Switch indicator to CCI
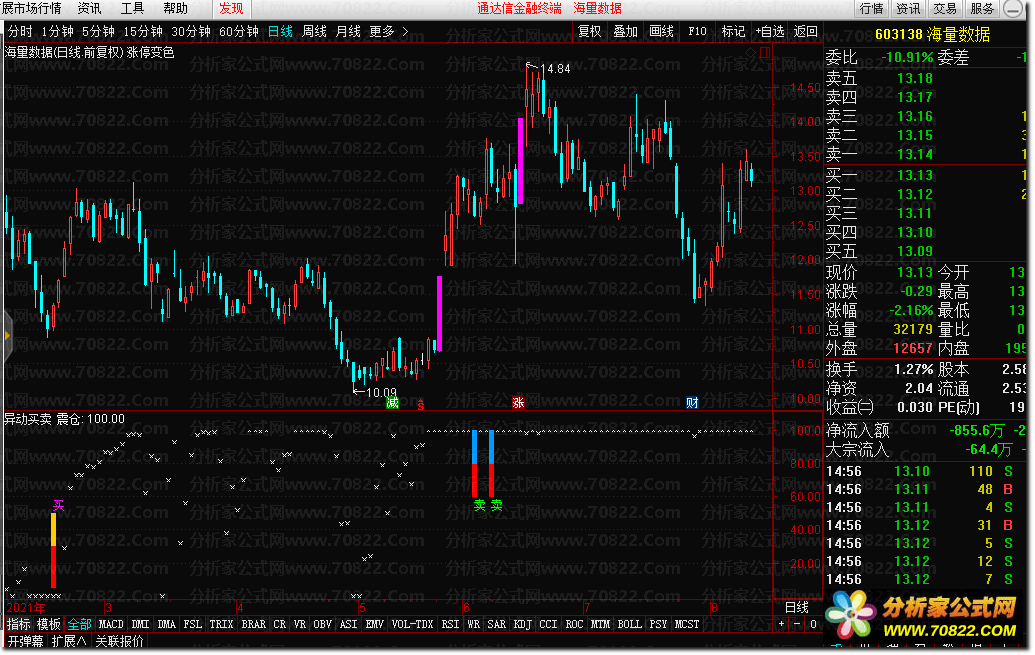The height and width of the screenshot is (655, 1035). coord(548,624)
